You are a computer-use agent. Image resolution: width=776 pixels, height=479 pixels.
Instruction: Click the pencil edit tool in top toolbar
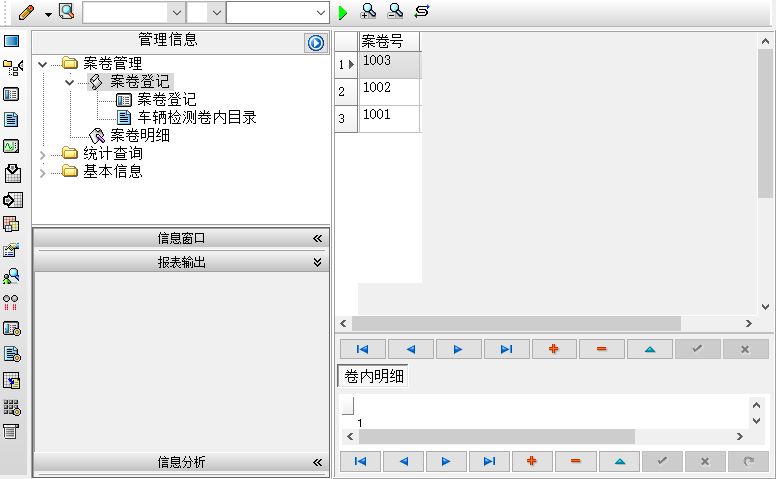pyautogui.click(x=26, y=12)
